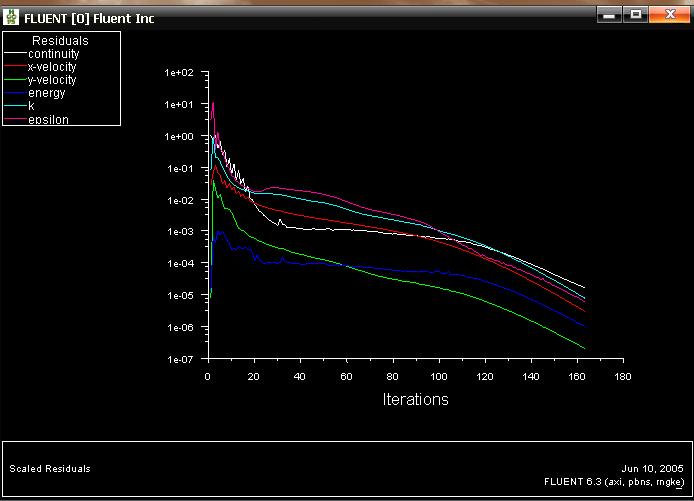The image size is (694, 501).
Task: Click the '1e-02' y-axis label
Action: pyautogui.click(x=180, y=200)
